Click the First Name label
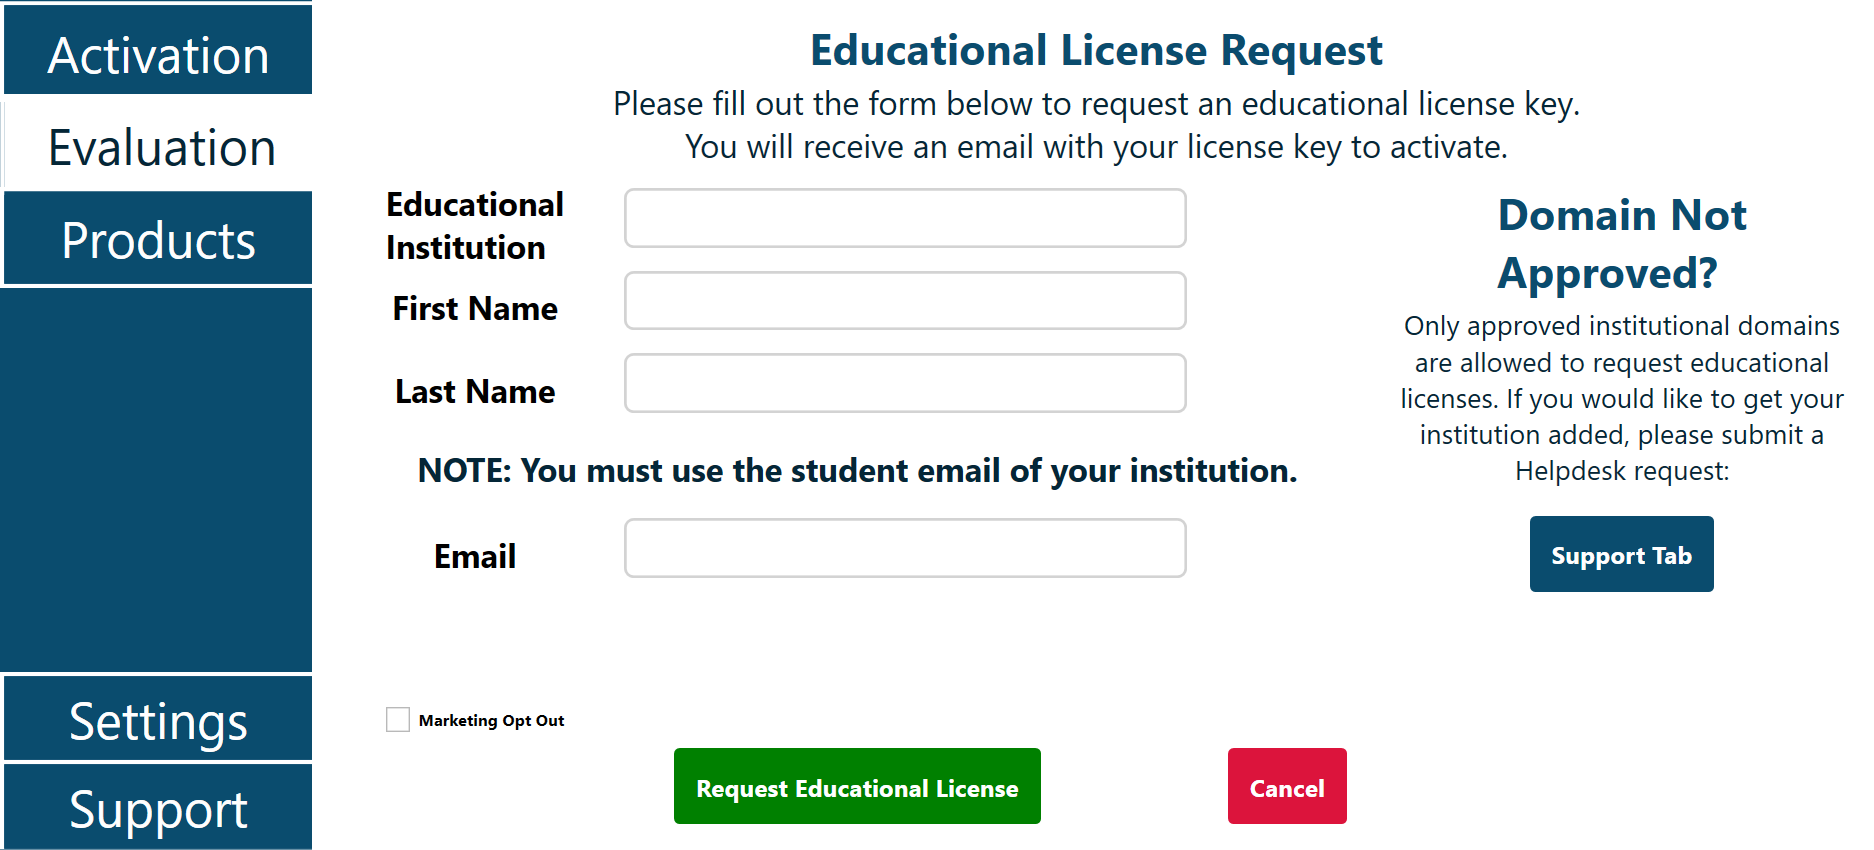Image resolution: width=1874 pixels, height=850 pixels. coord(475,309)
